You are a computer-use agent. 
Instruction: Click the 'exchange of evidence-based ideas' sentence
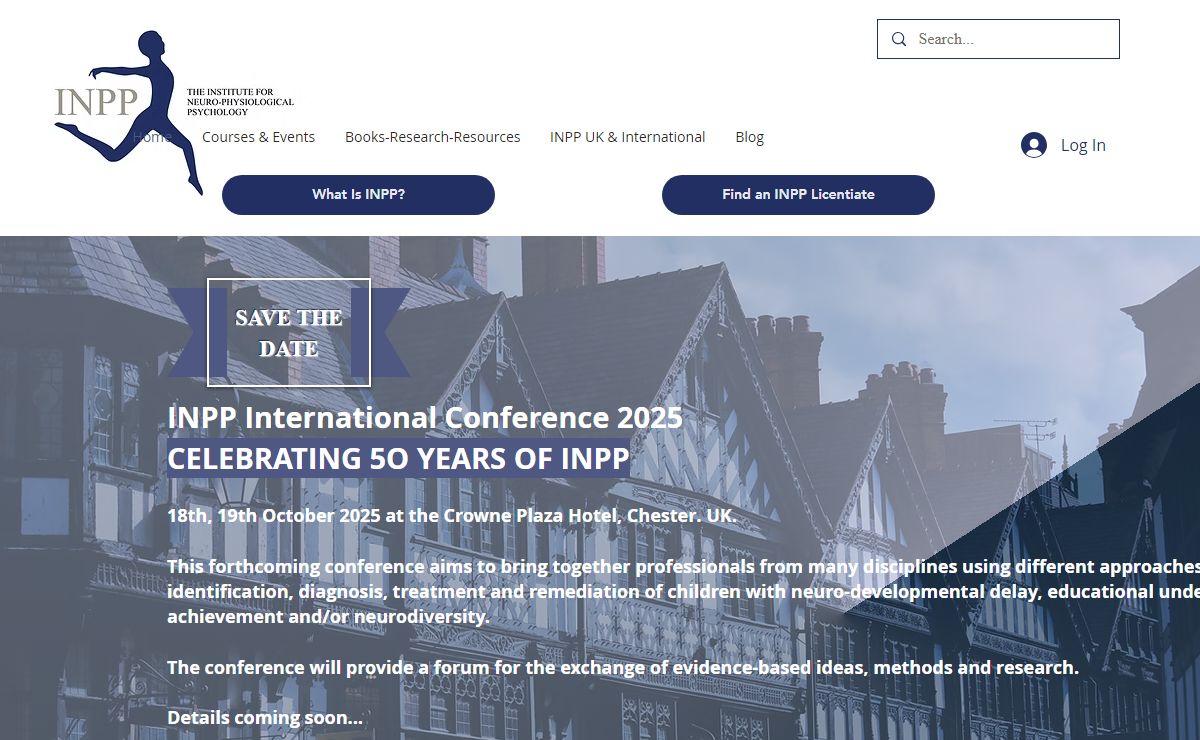pyautogui.click(x=623, y=667)
